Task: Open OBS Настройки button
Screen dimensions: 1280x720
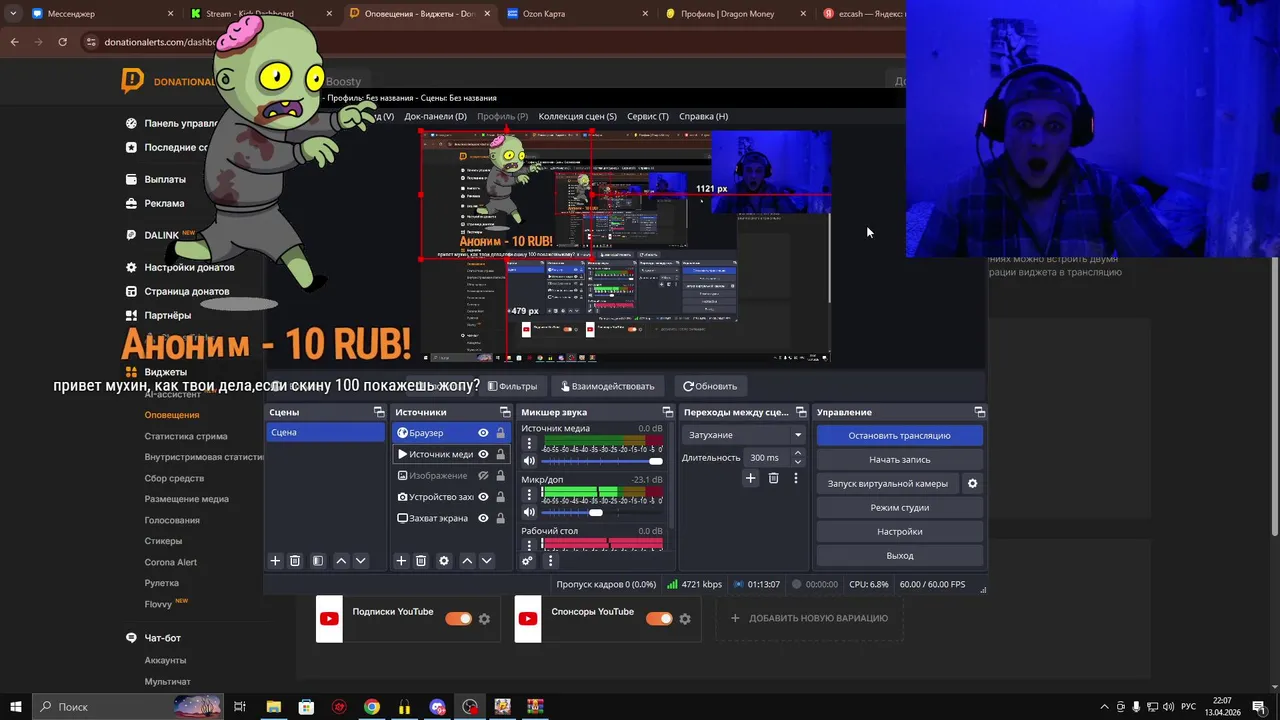Action: pyautogui.click(x=899, y=531)
